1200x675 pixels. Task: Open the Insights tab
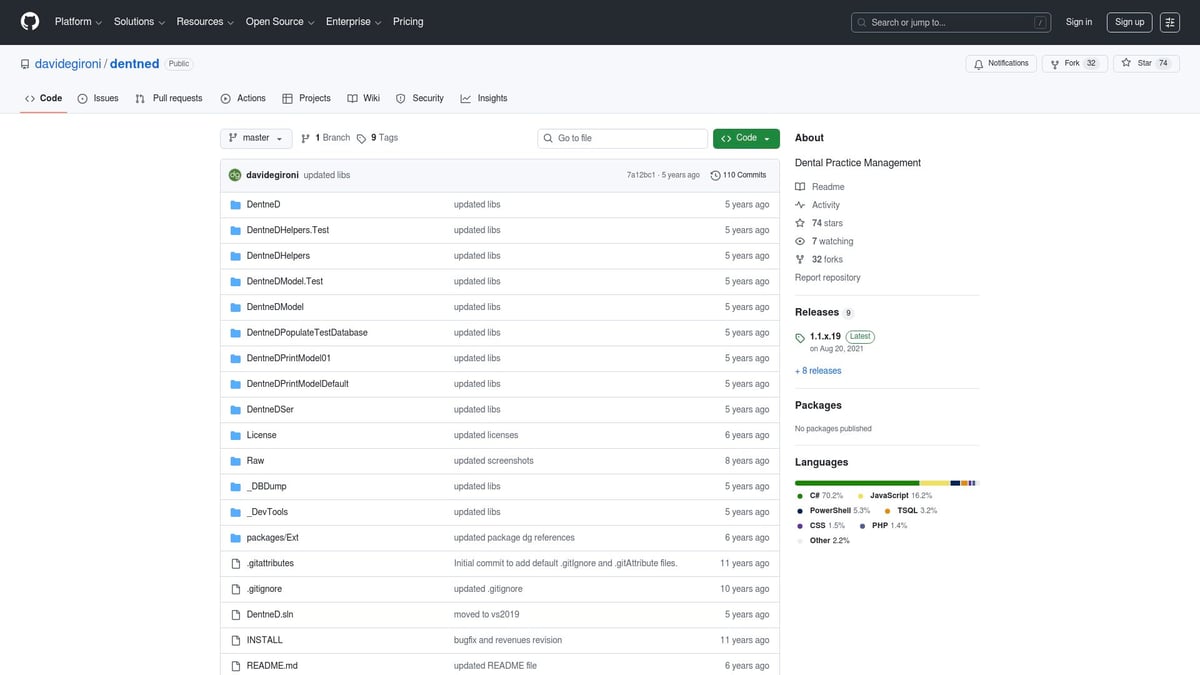tap(484, 98)
